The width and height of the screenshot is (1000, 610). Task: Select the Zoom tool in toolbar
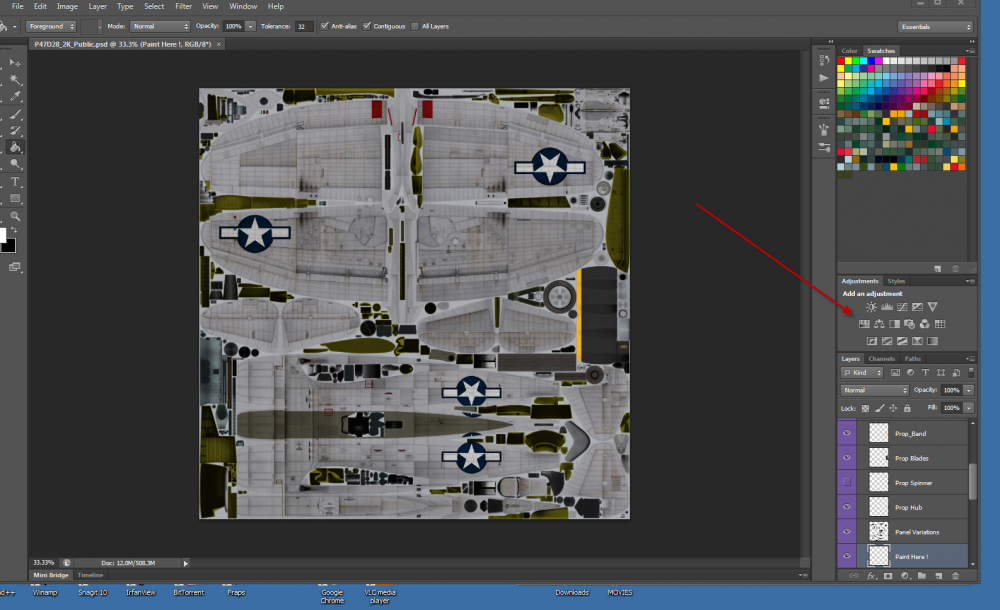point(16,215)
